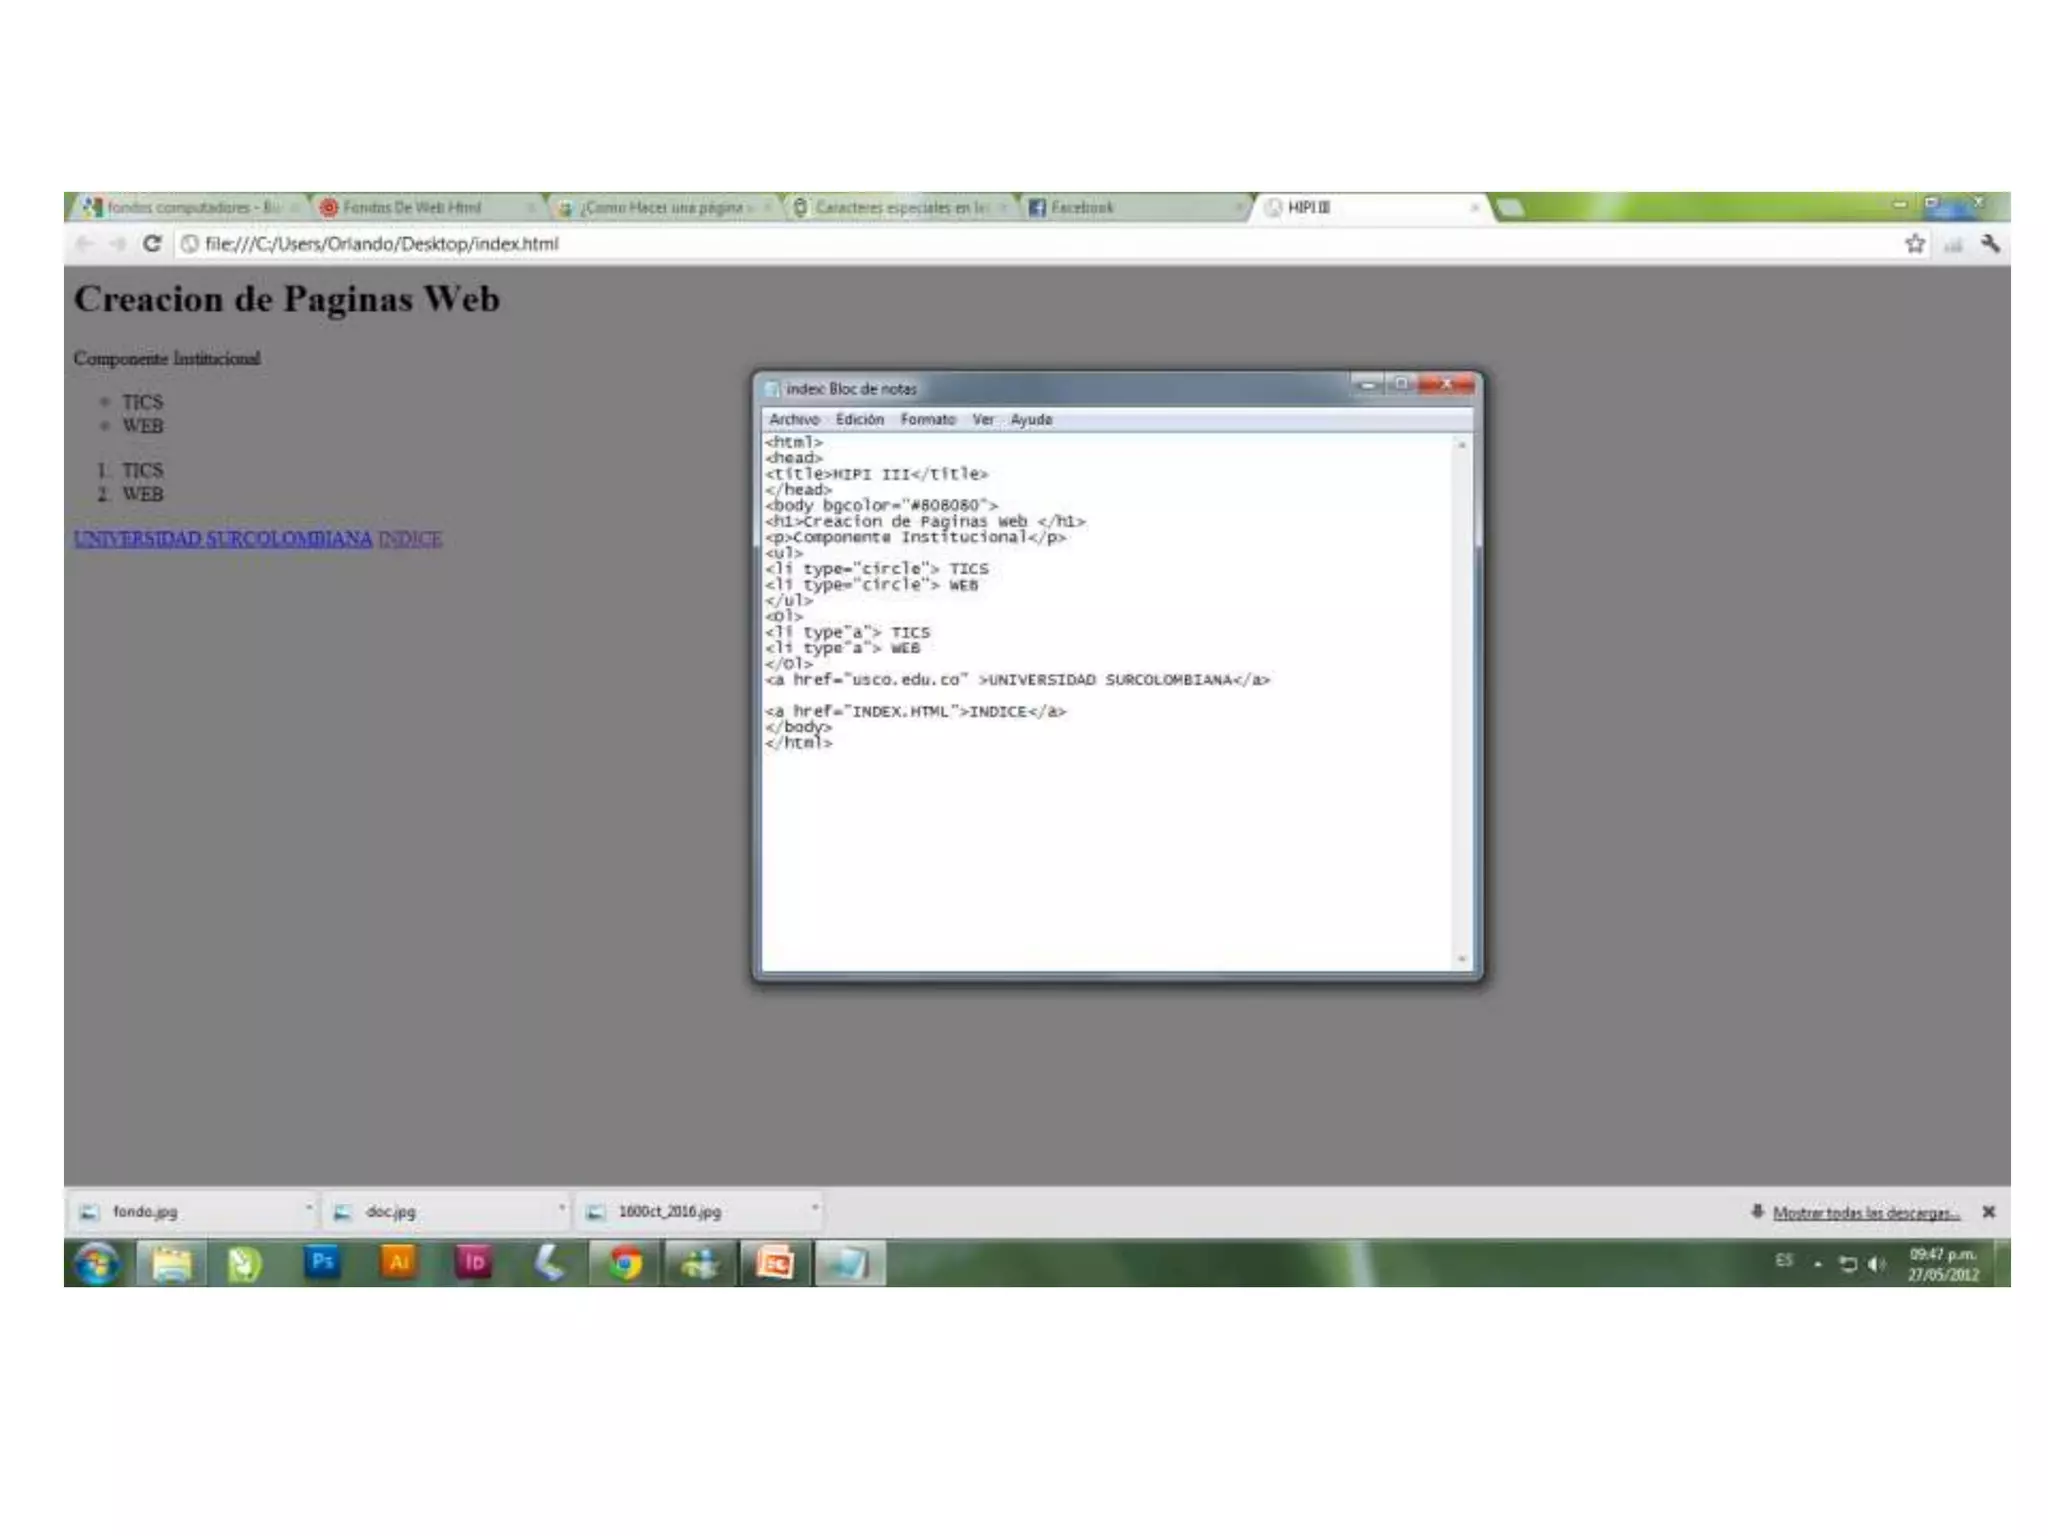2048x1536 pixels.
Task: Open Windows Explorer from the taskbar
Action: click(x=172, y=1264)
